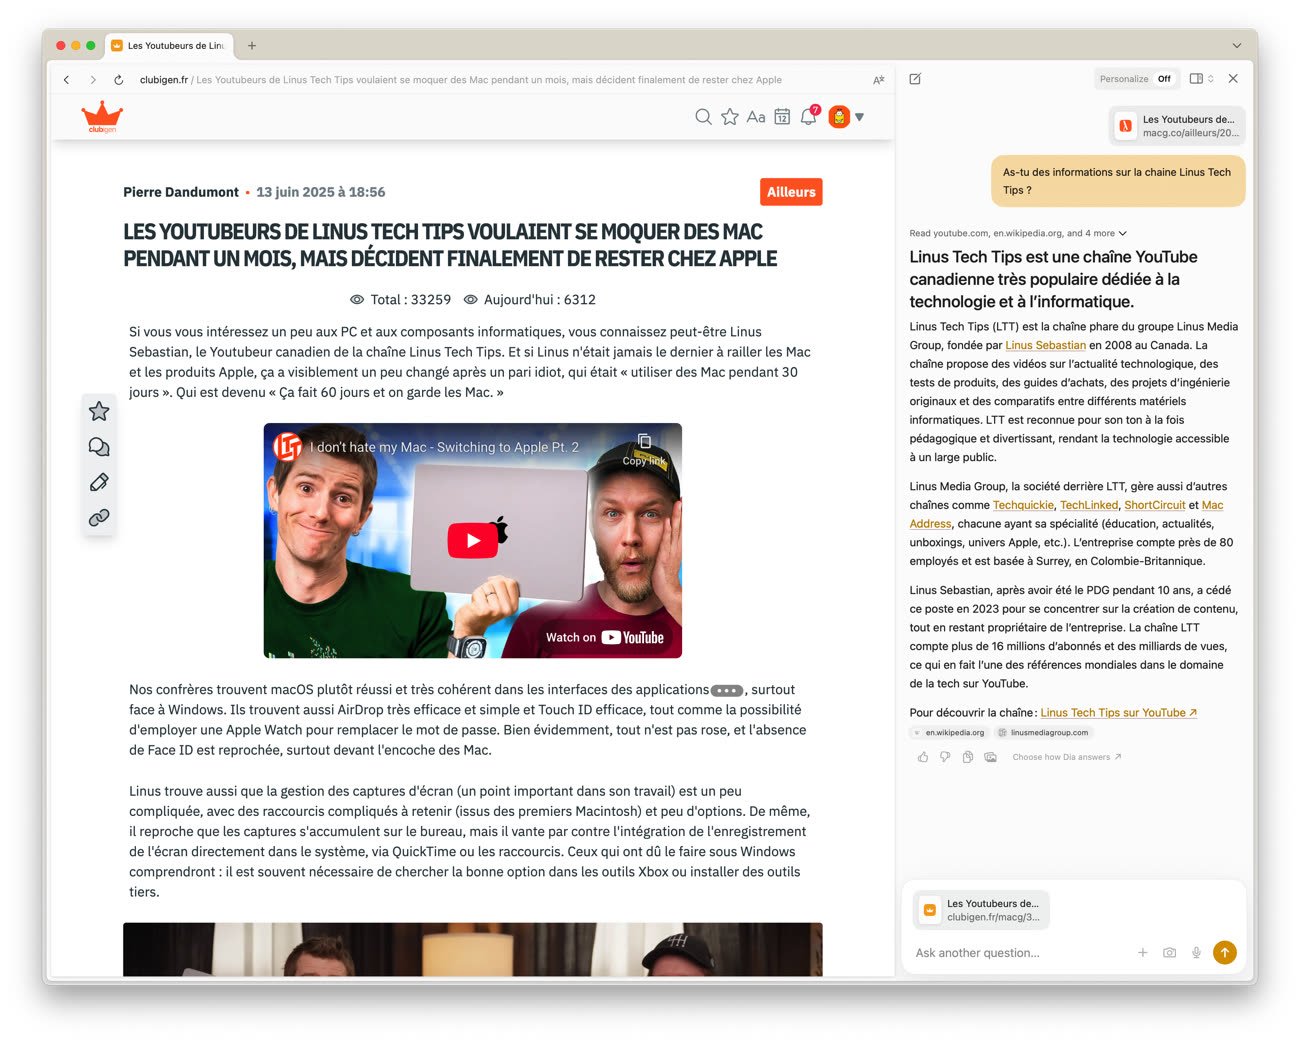Expand the ellipsis badge after applications

click(x=727, y=690)
